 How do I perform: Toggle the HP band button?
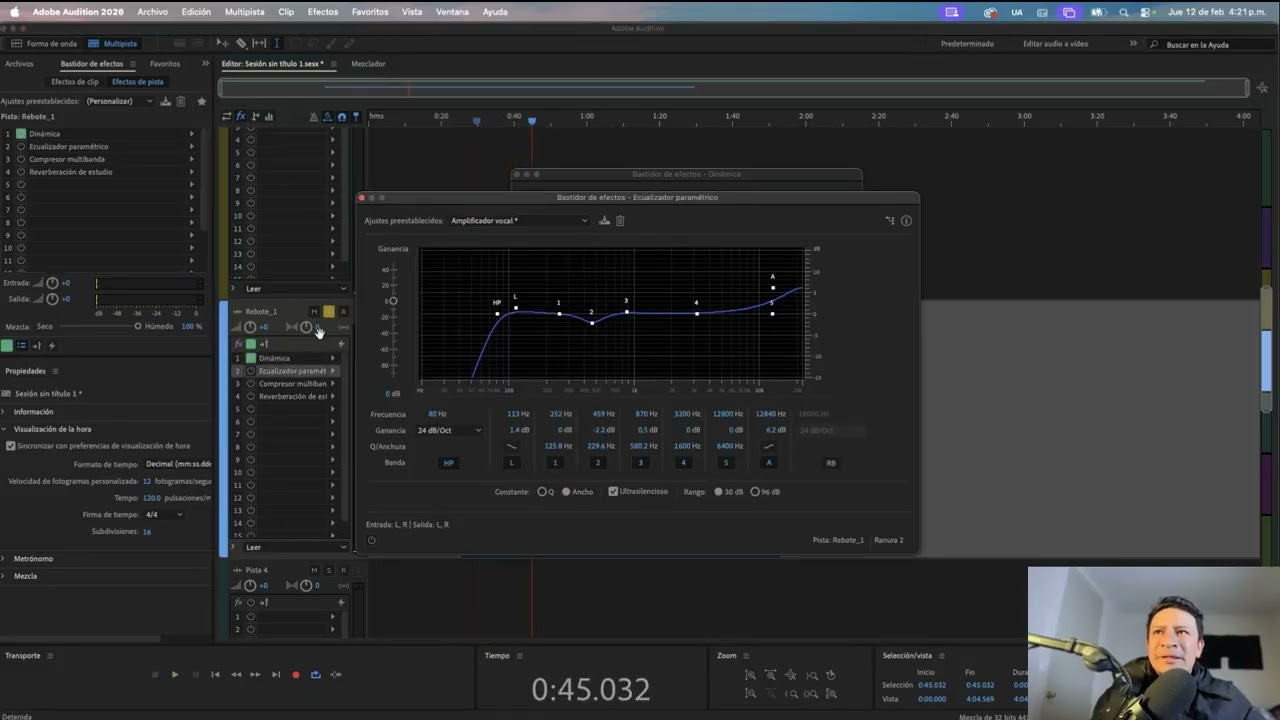(448, 463)
